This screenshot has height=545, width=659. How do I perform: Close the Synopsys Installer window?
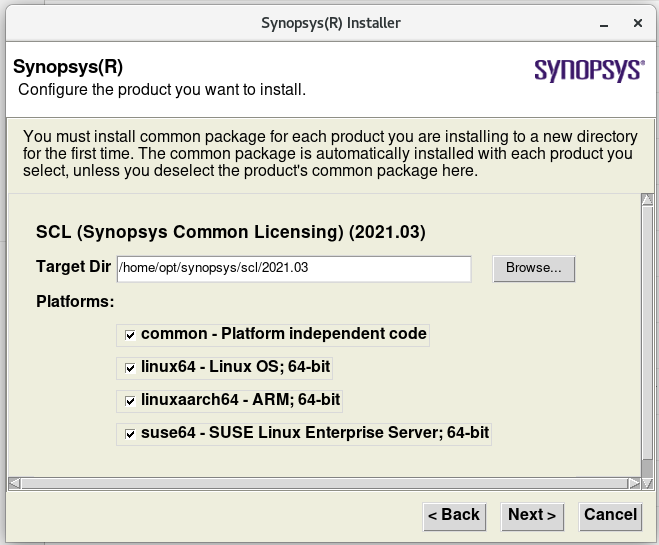(638, 23)
